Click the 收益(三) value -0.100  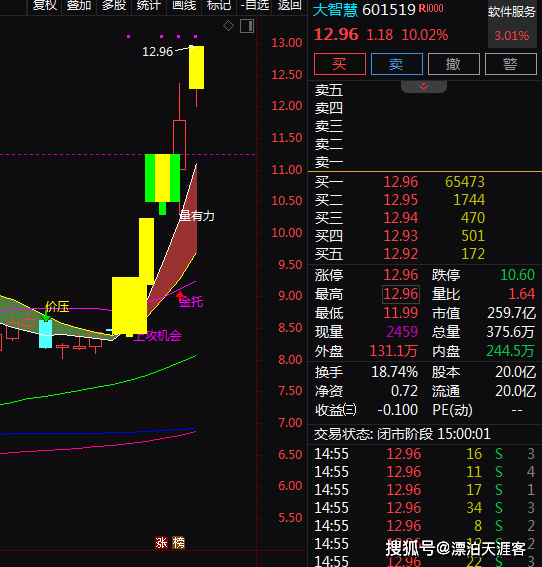(x=398, y=410)
